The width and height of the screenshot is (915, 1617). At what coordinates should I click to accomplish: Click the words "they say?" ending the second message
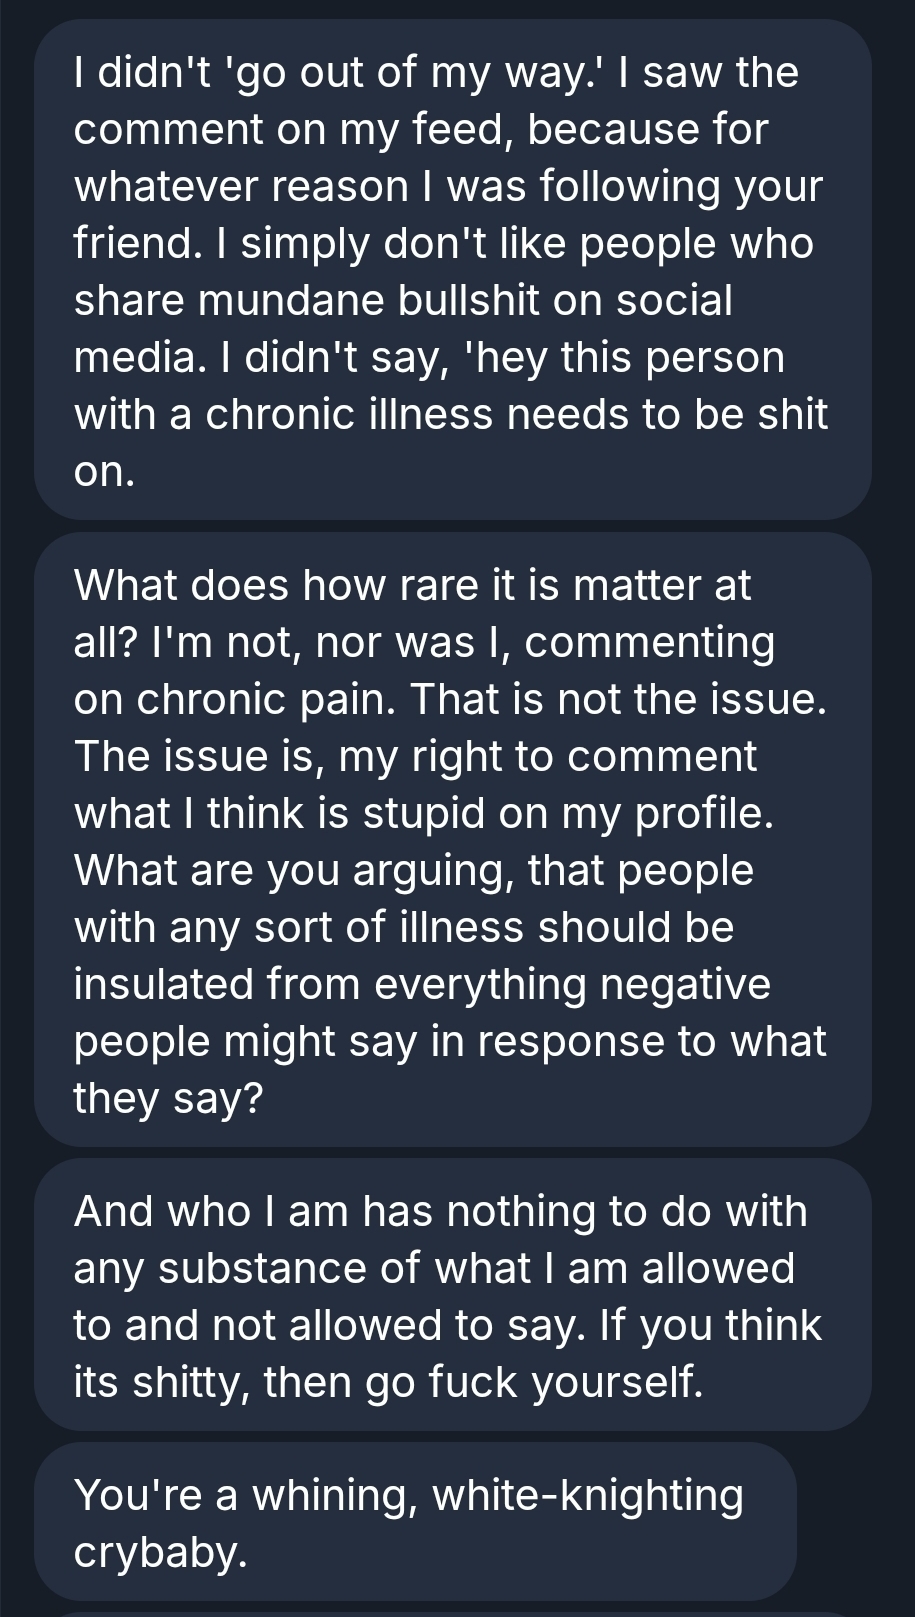169,1098
